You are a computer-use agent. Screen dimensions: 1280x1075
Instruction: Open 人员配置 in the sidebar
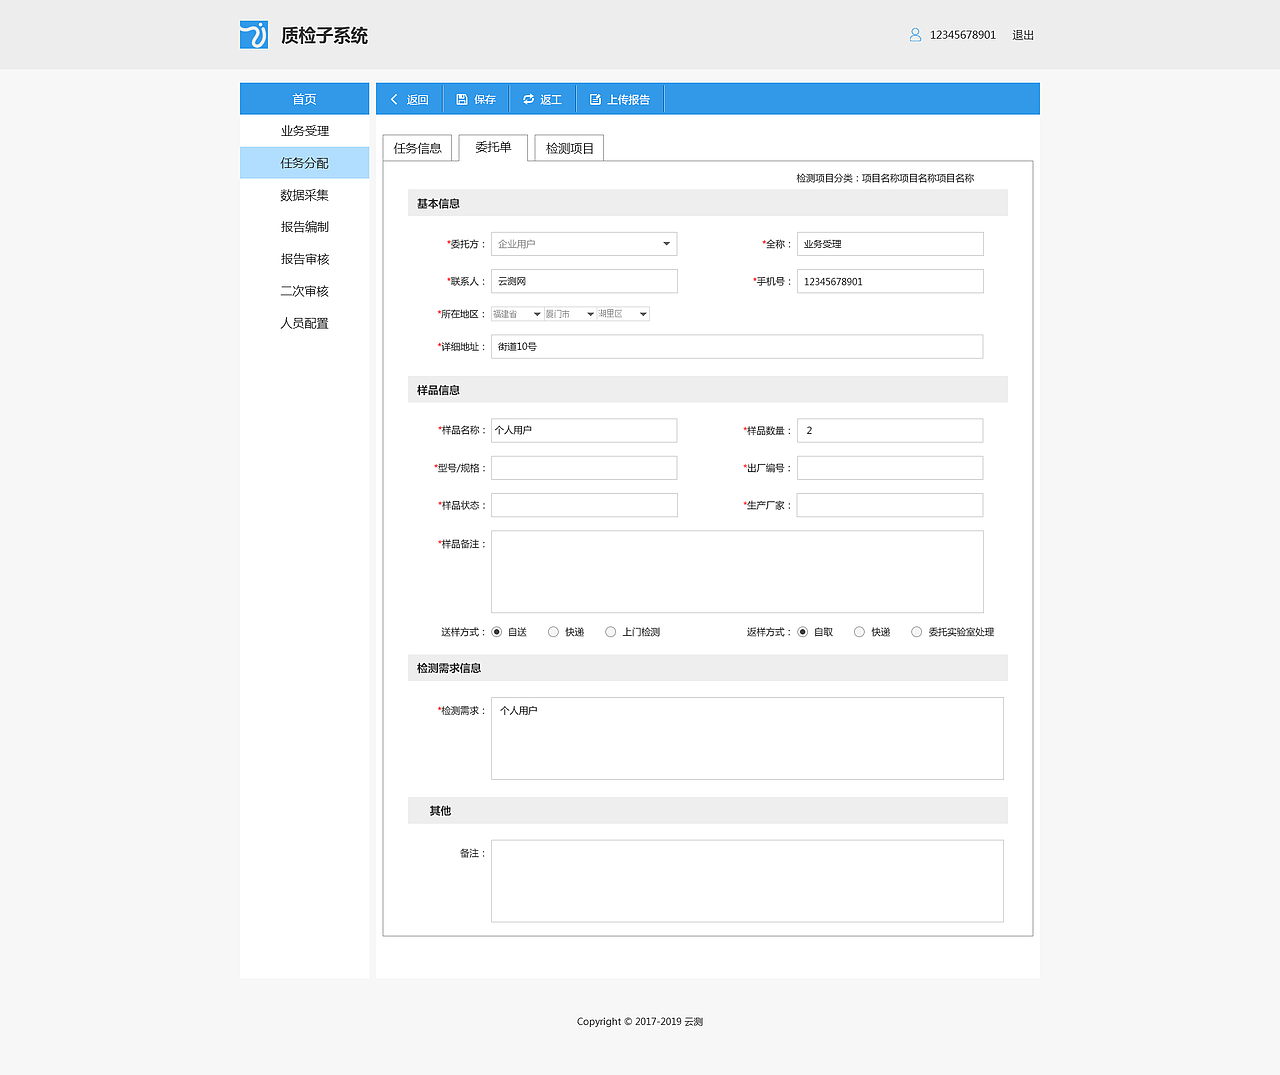[305, 323]
